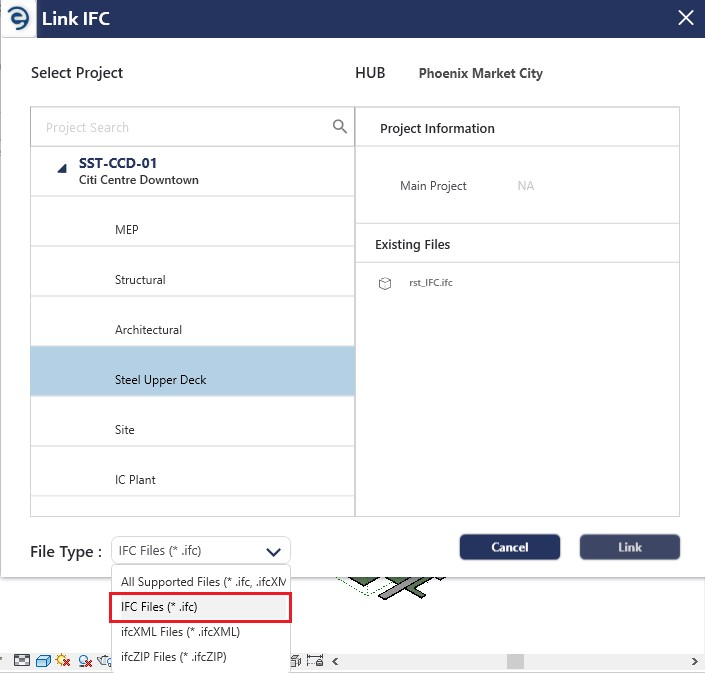The width and height of the screenshot is (705, 673).
Task: Click the rst_IFC.ifc file cube icon
Action: tap(385, 283)
